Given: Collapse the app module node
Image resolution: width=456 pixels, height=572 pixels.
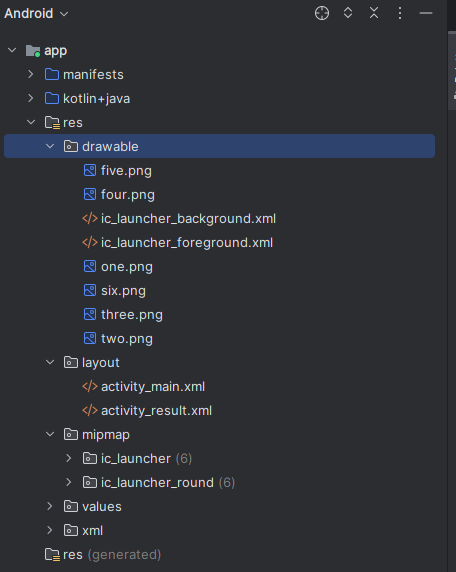Looking at the screenshot, I should (12, 50).
